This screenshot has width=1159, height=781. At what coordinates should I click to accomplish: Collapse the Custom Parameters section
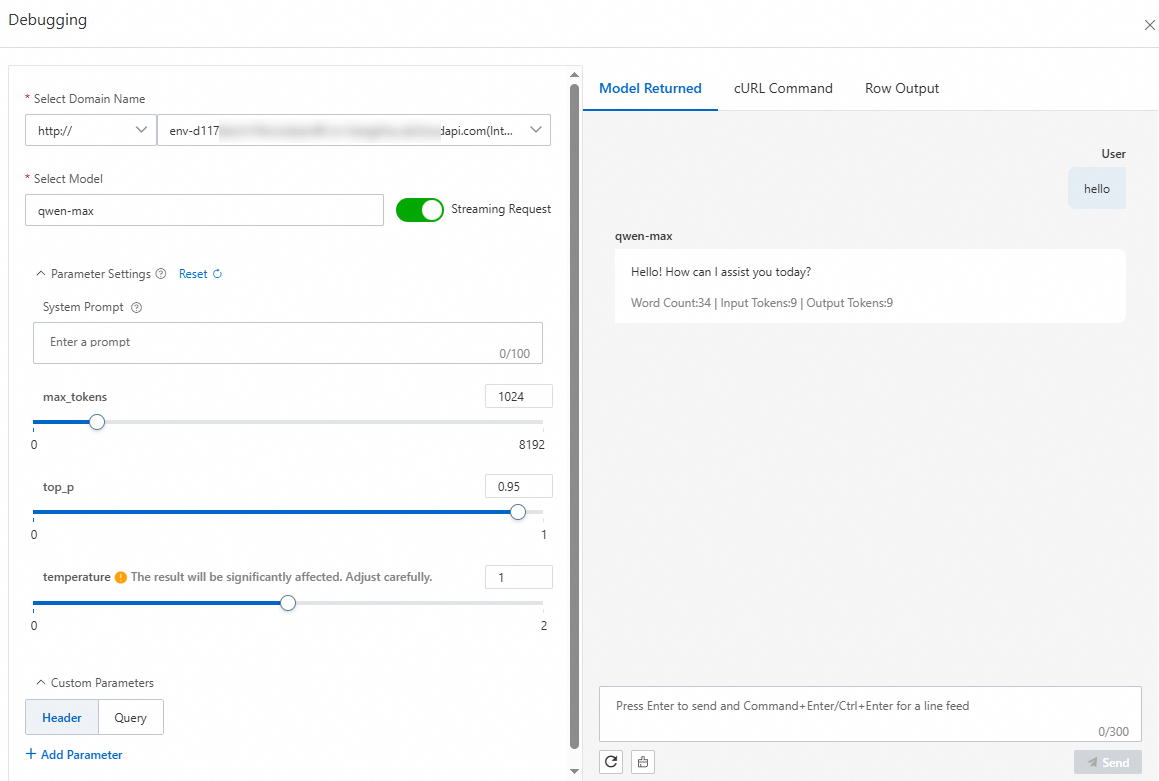coord(41,682)
